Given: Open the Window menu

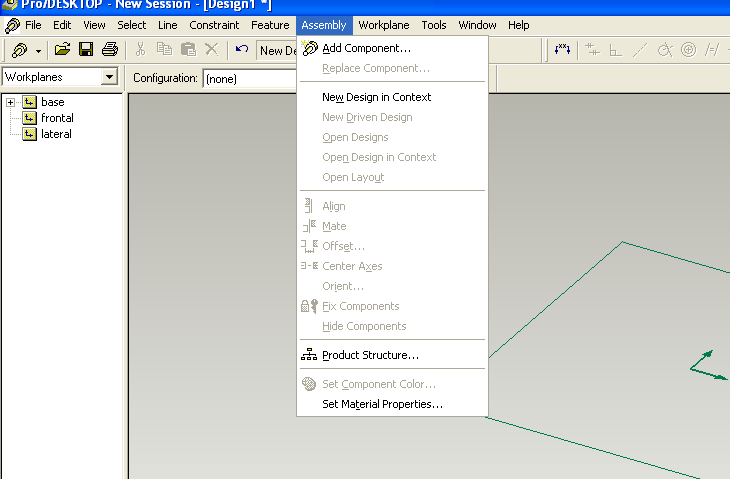Looking at the screenshot, I should pyautogui.click(x=477, y=25).
